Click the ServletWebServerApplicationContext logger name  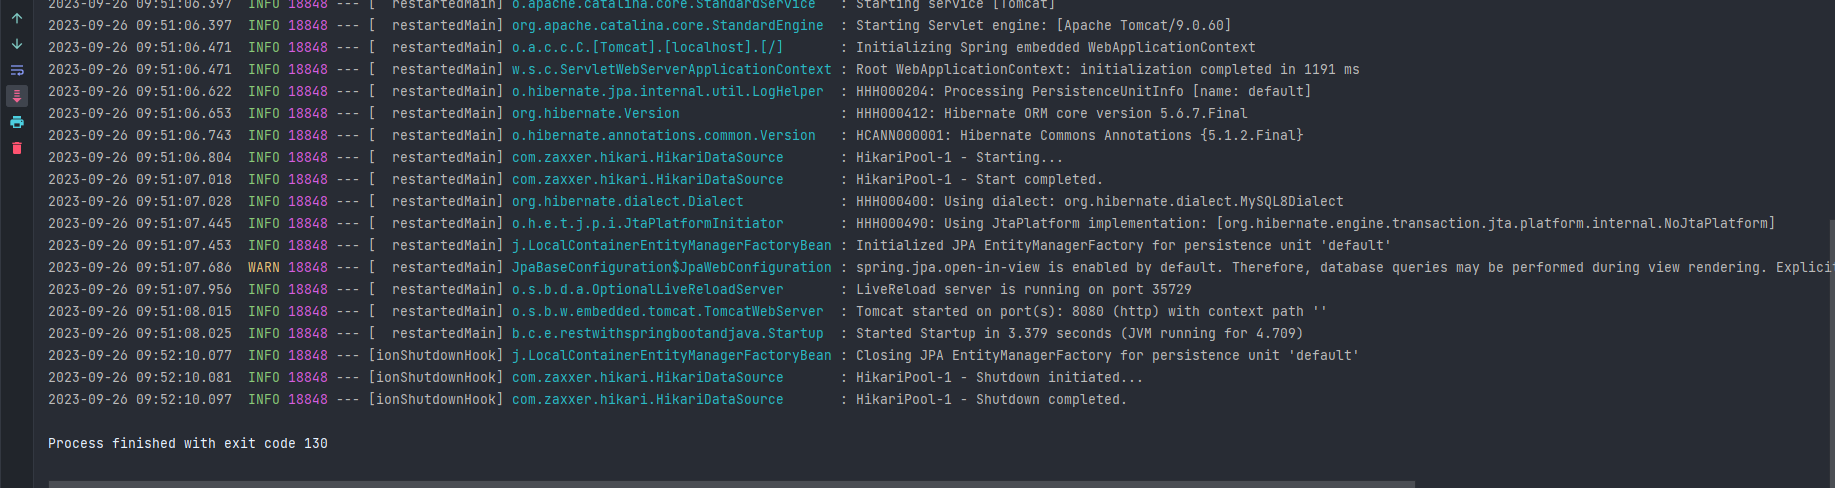click(x=672, y=69)
